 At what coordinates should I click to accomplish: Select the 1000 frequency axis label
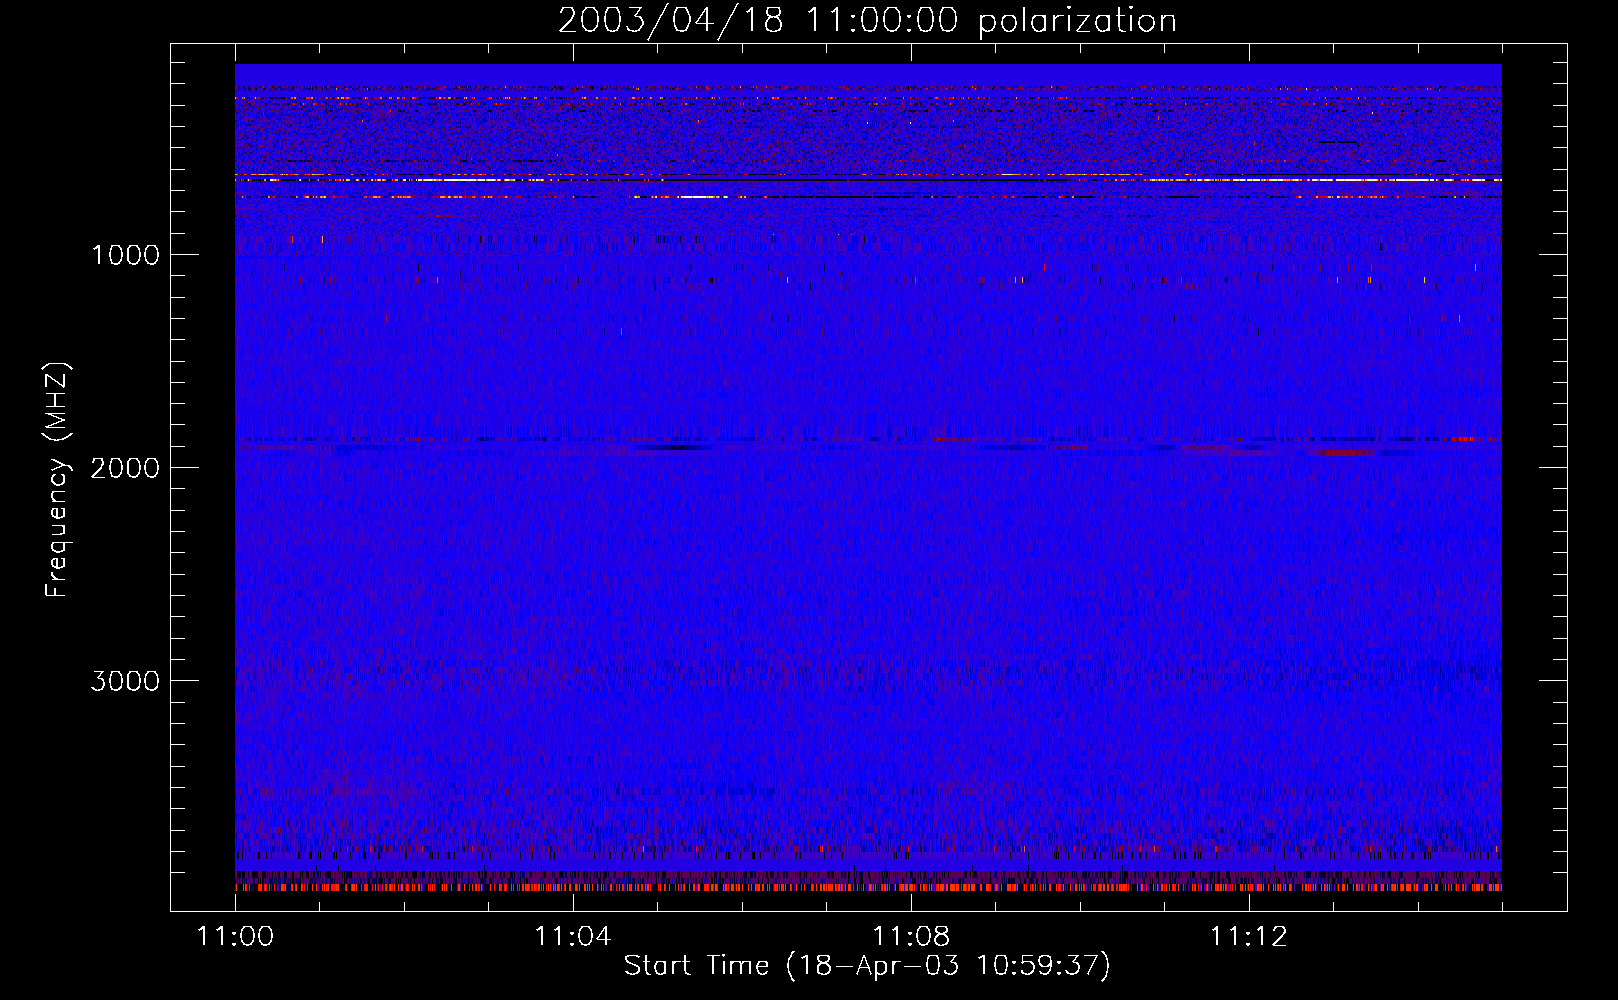coord(125,255)
